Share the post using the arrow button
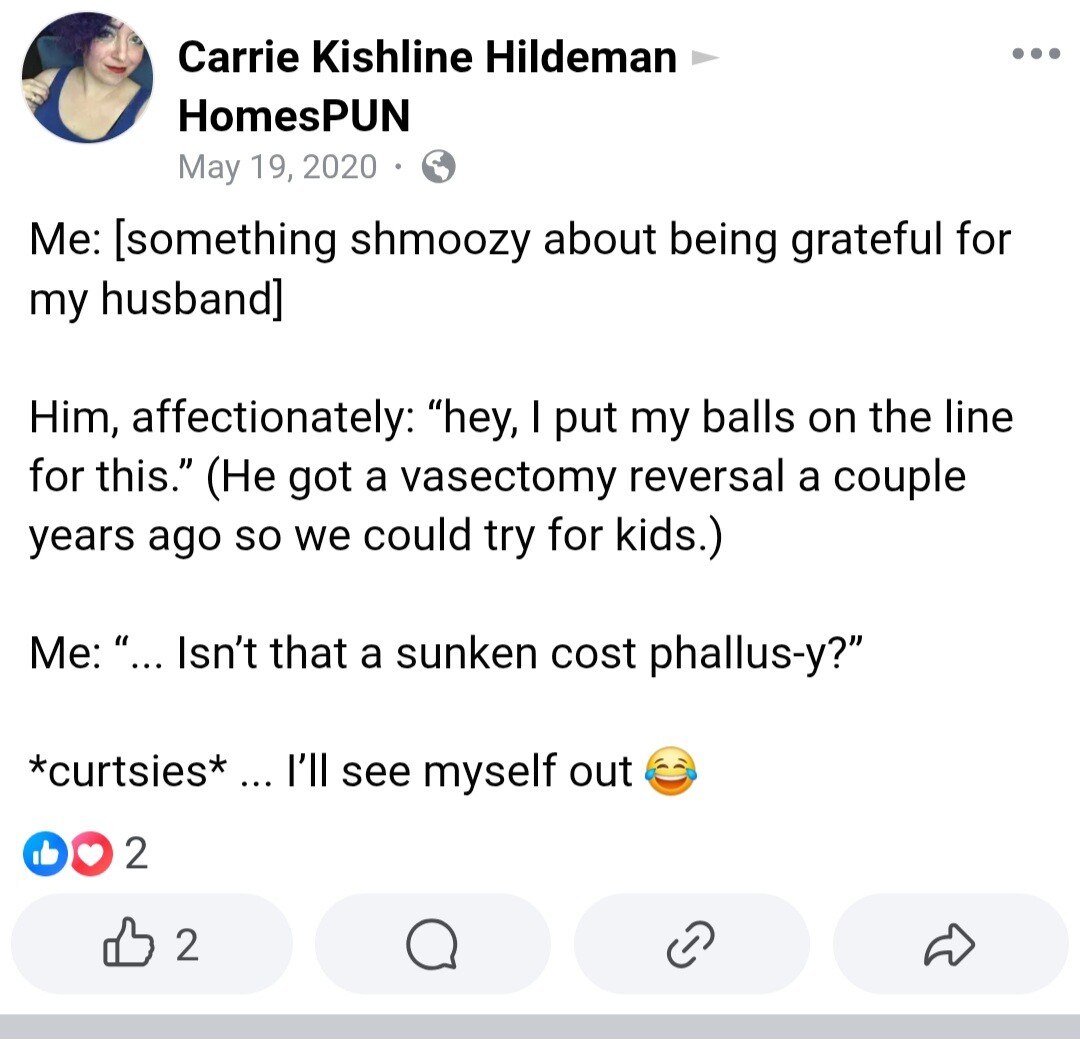1080x1039 pixels. 951,943
